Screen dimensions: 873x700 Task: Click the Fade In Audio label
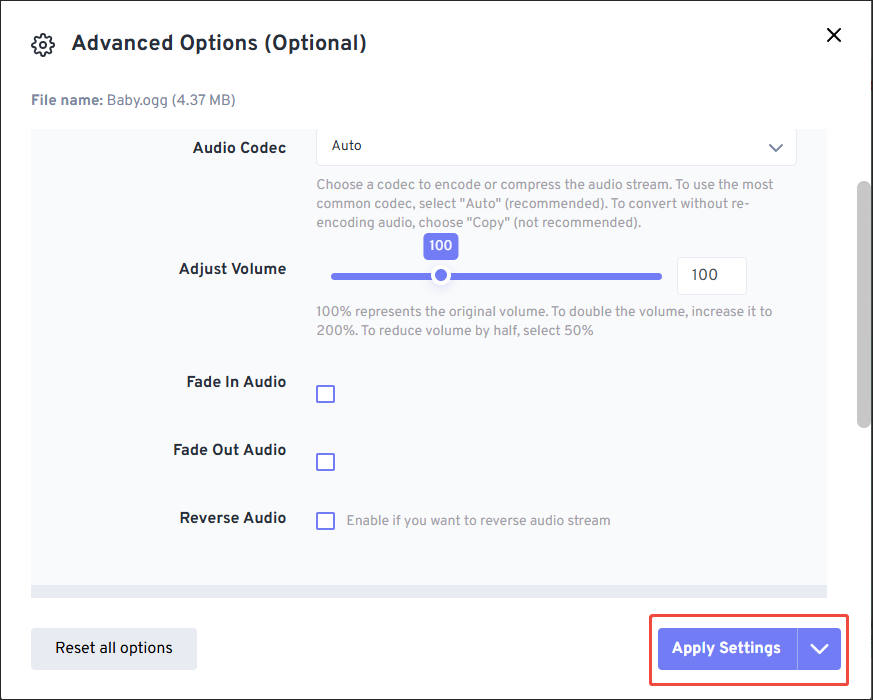[236, 382]
